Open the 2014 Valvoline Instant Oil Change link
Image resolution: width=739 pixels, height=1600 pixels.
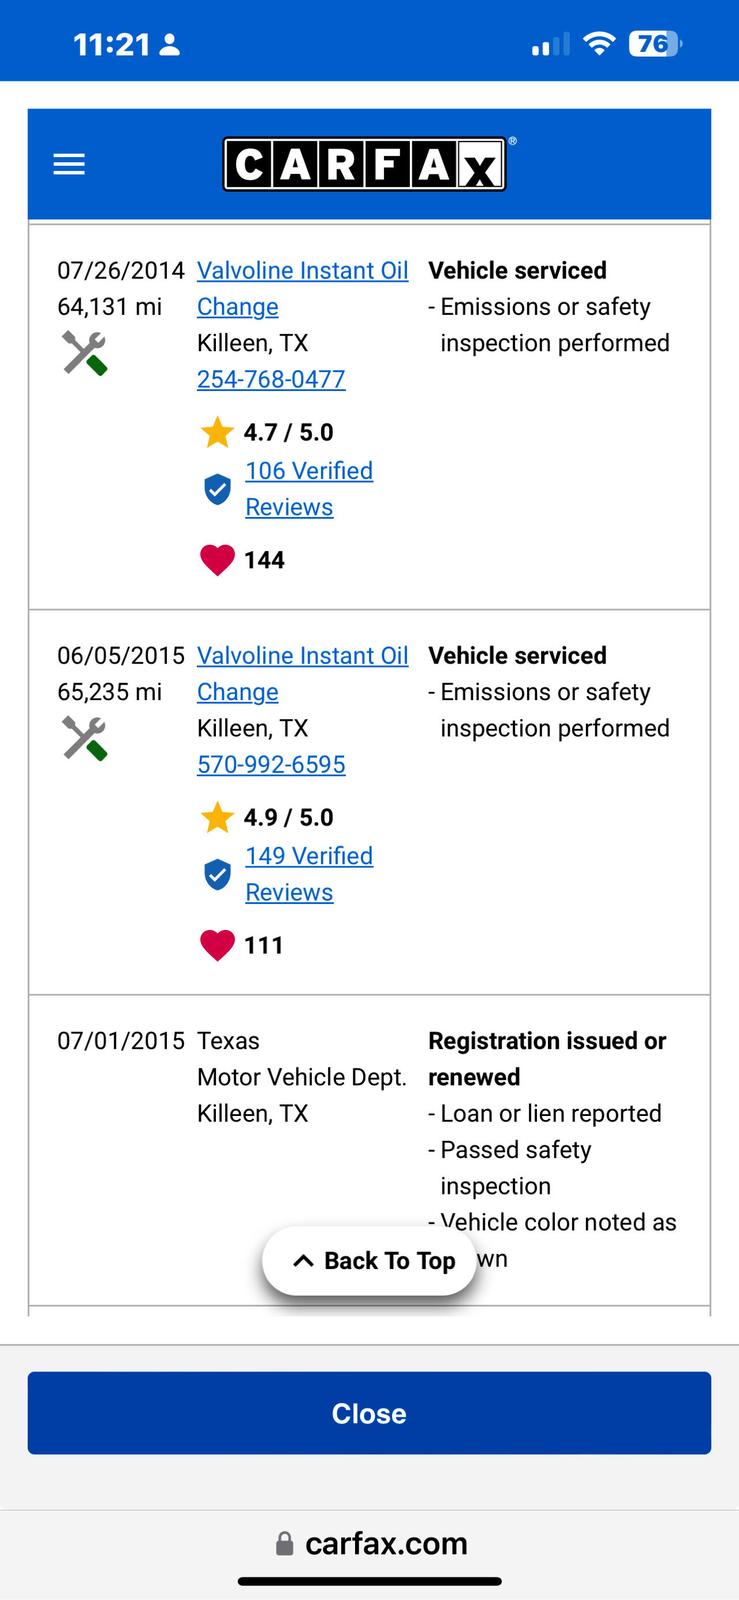click(x=302, y=271)
